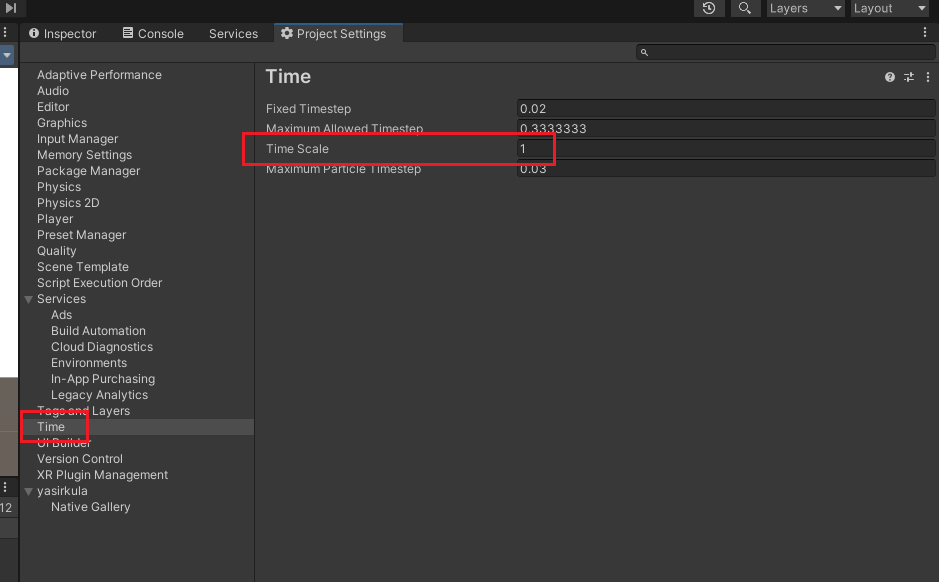
Task: Click the global search magnifier icon
Action: coord(745,8)
